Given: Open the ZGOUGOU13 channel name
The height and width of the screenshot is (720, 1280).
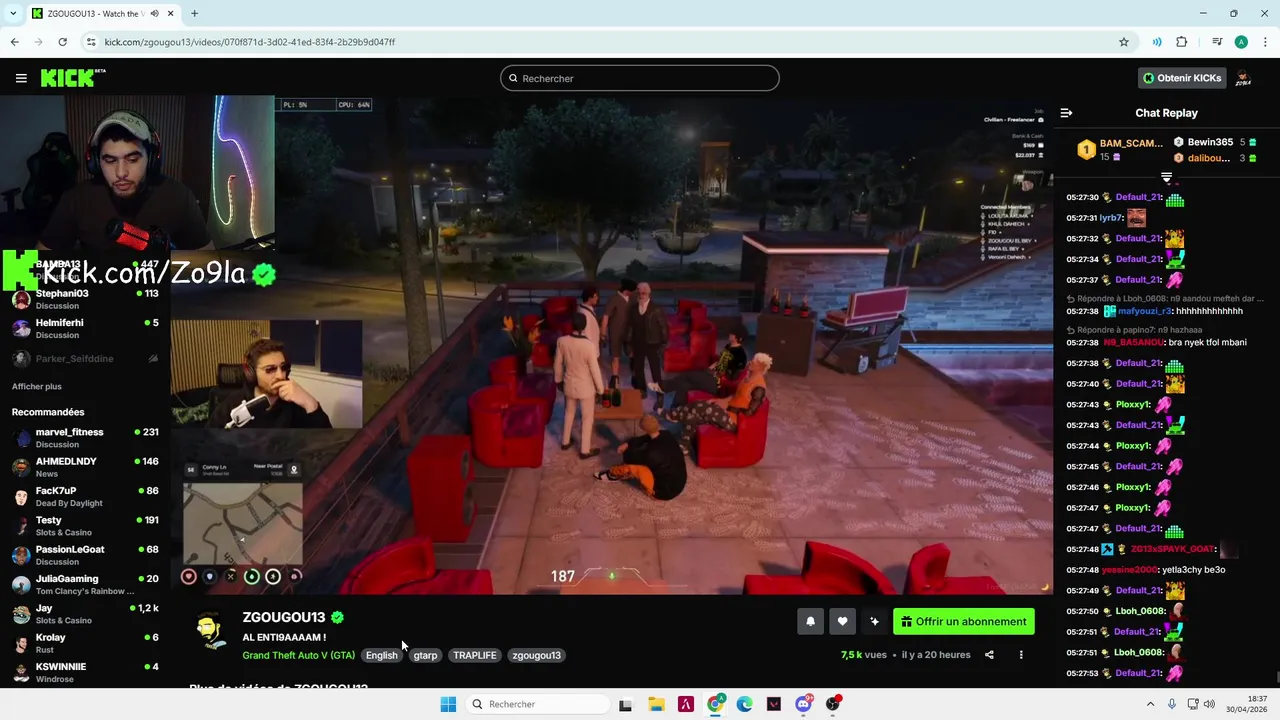Looking at the screenshot, I should click(x=284, y=617).
